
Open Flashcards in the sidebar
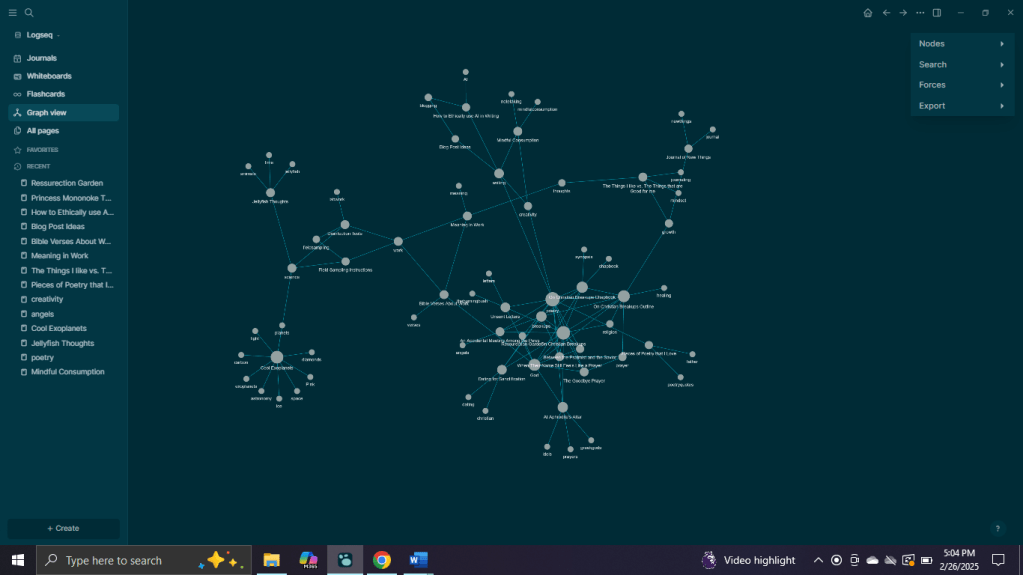(x=45, y=94)
